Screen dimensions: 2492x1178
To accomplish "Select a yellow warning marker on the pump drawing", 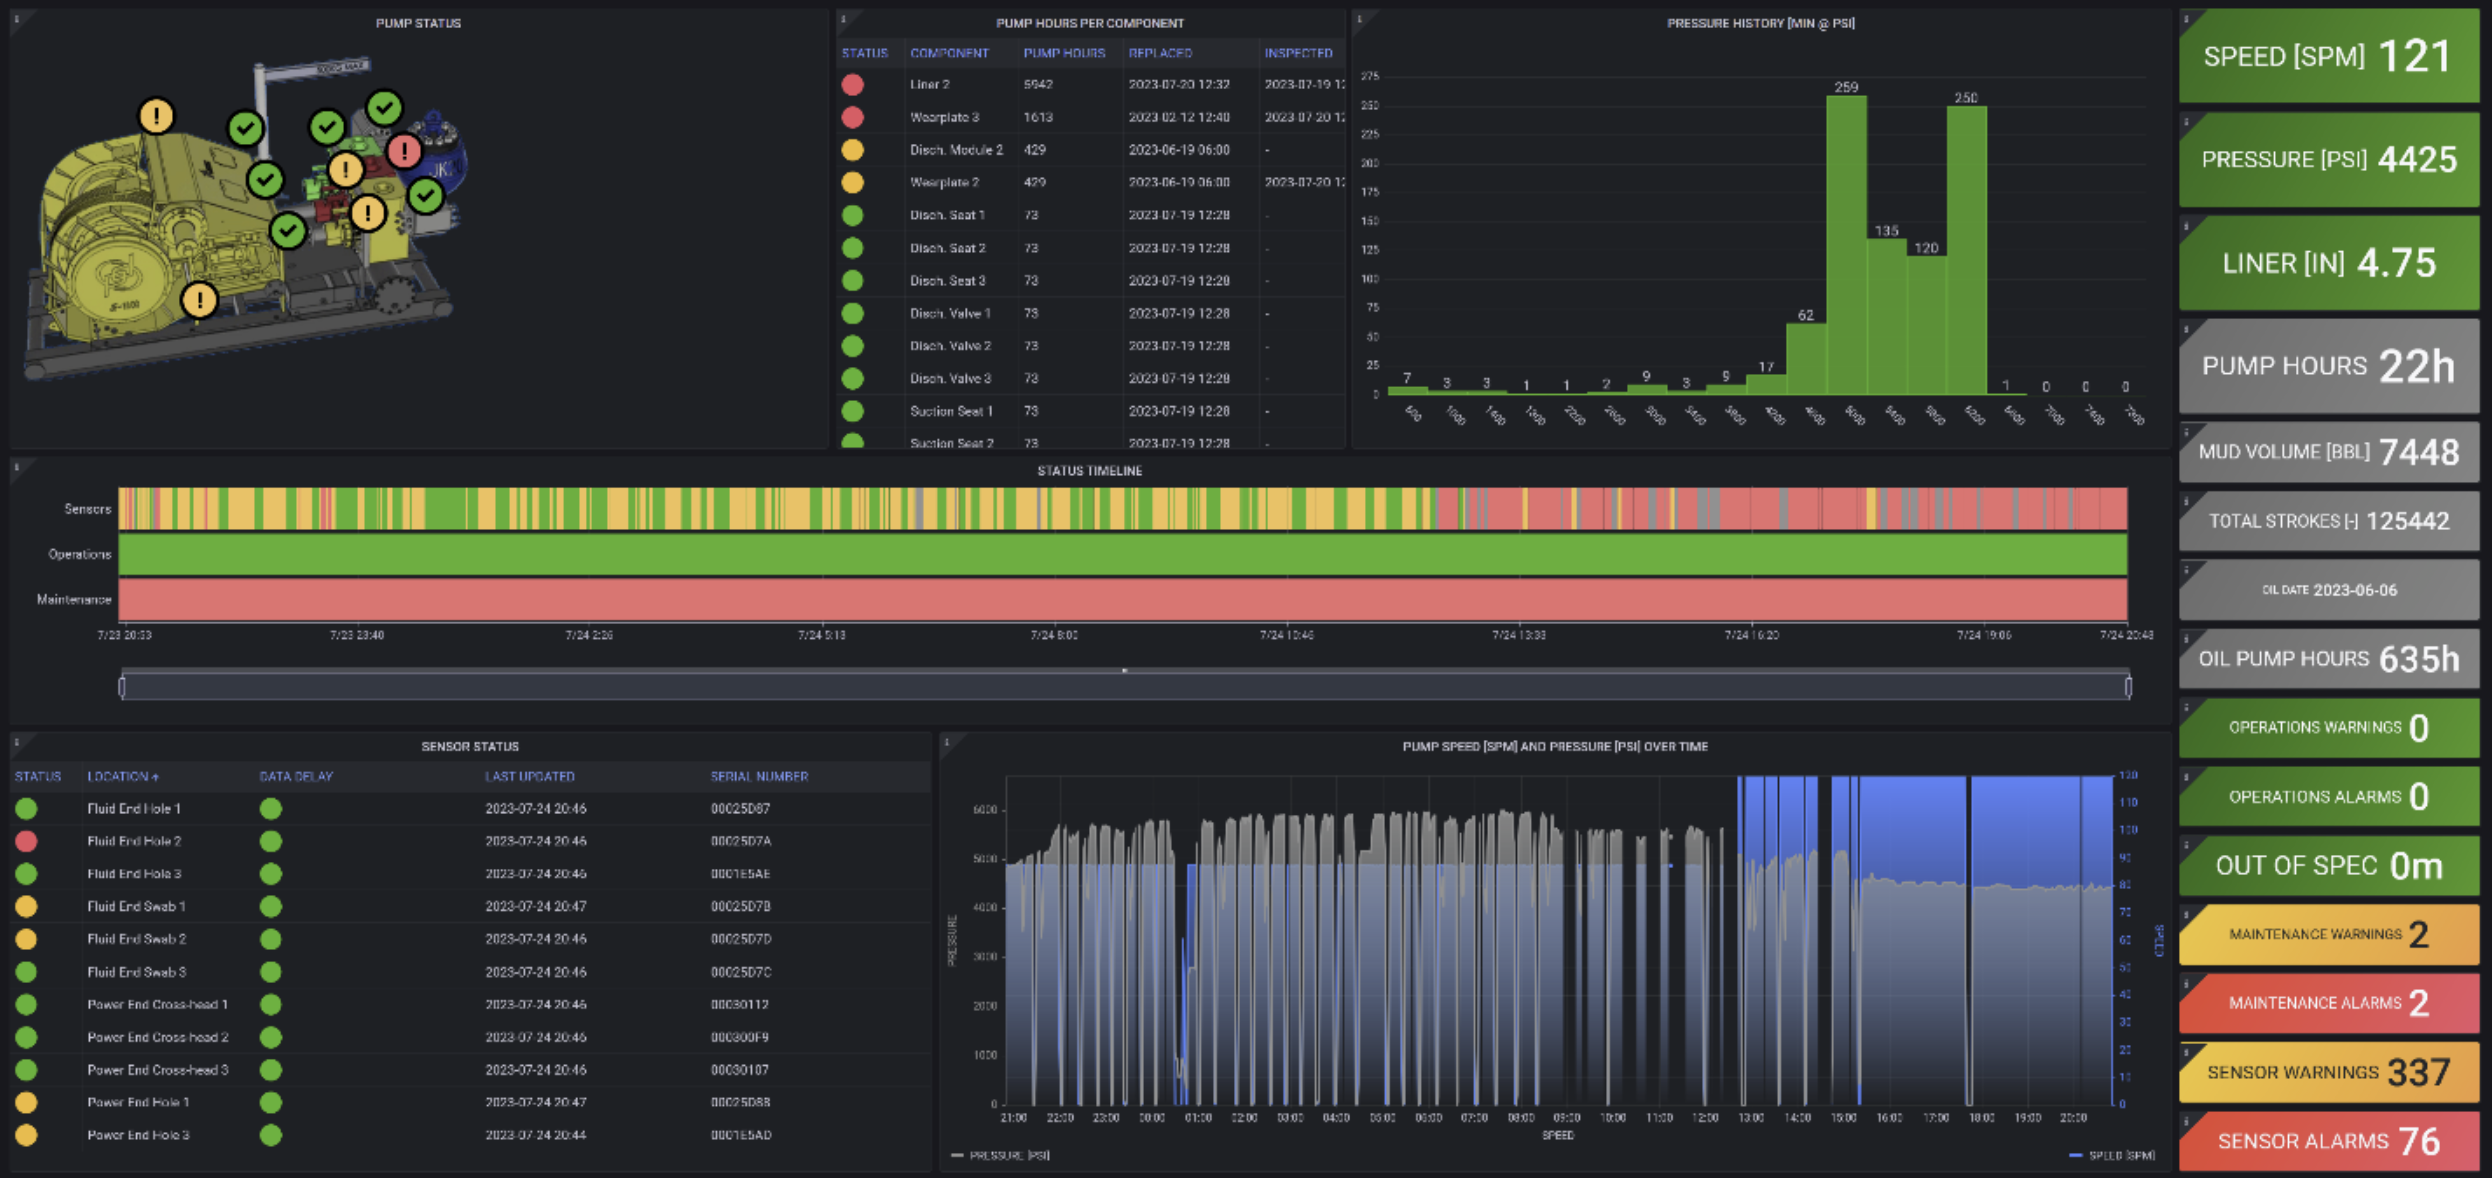I will pos(155,117).
